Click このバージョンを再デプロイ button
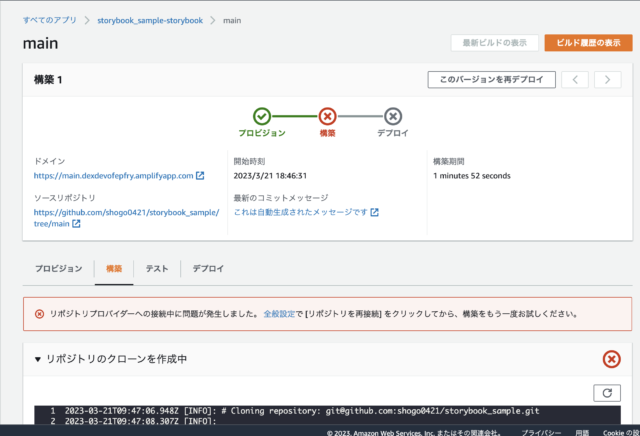The image size is (640, 436). pos(491,80)
